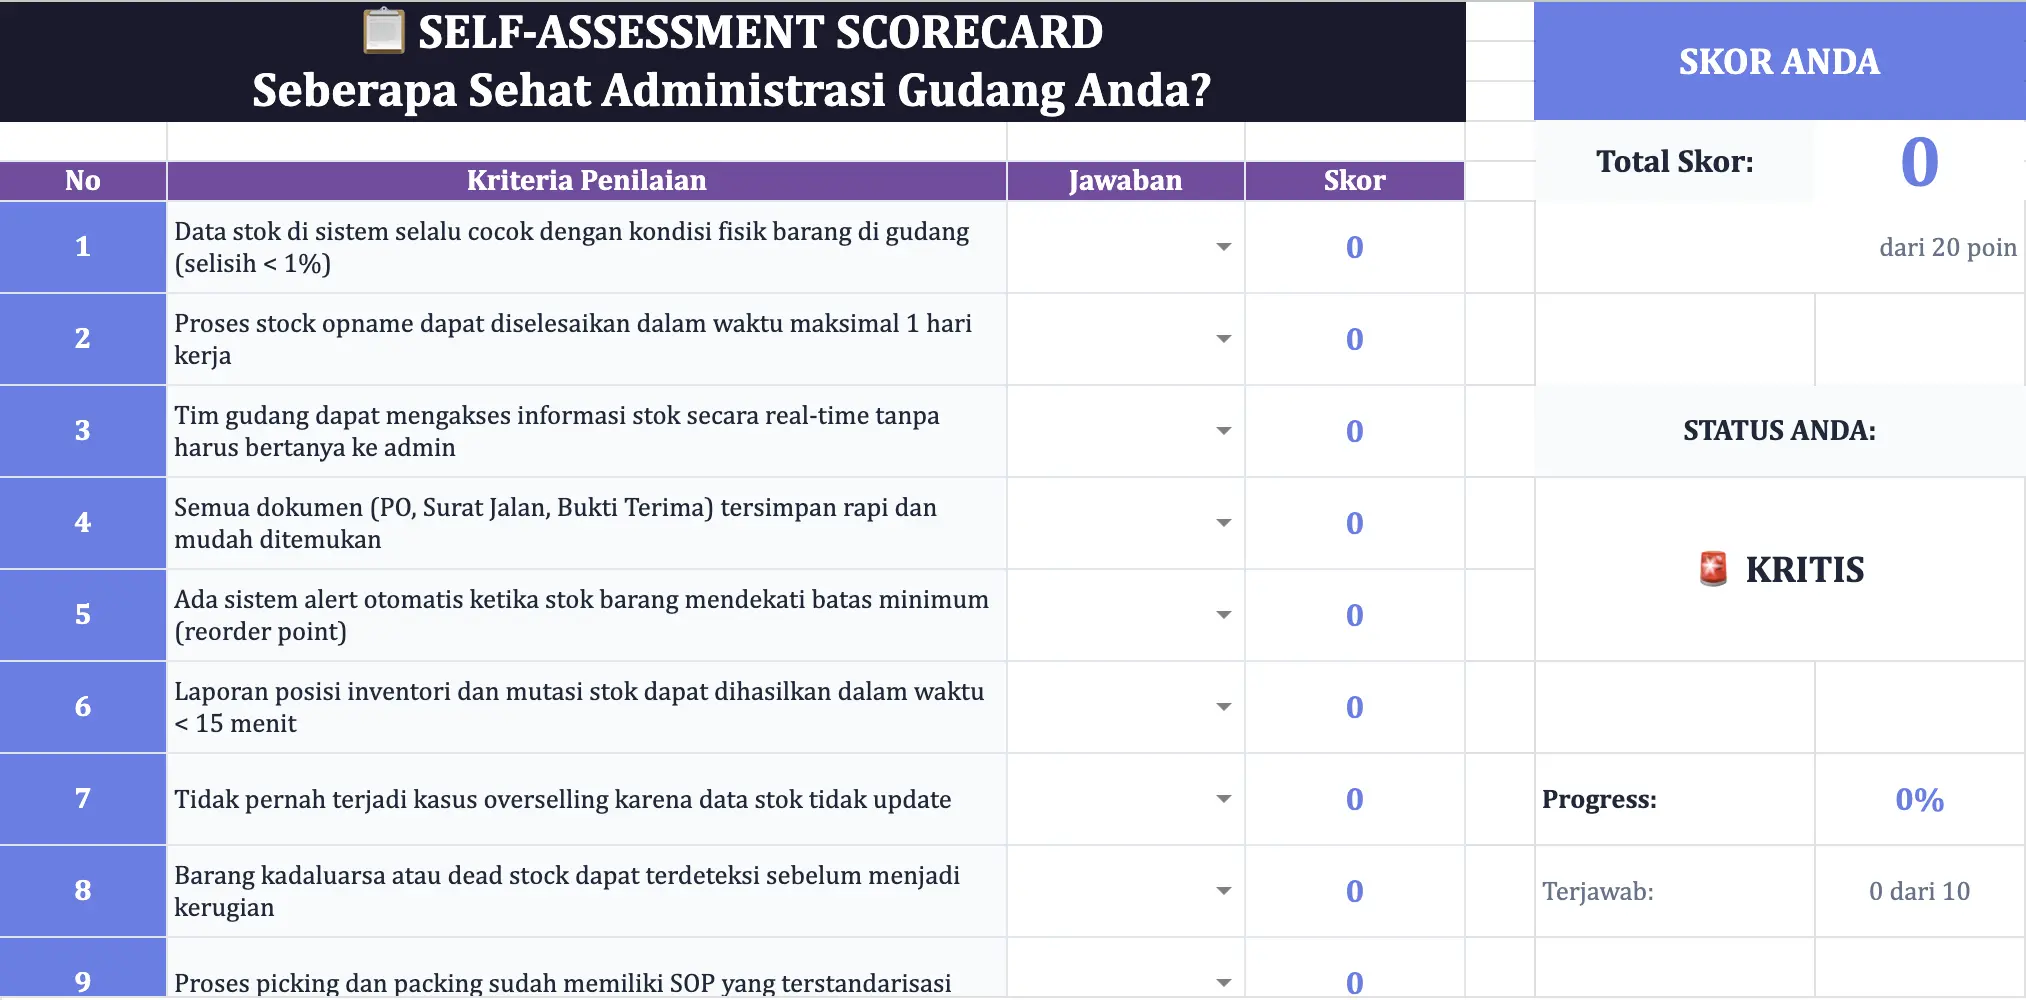Expand the answer dropdown for row 4

pos(1223,523)
